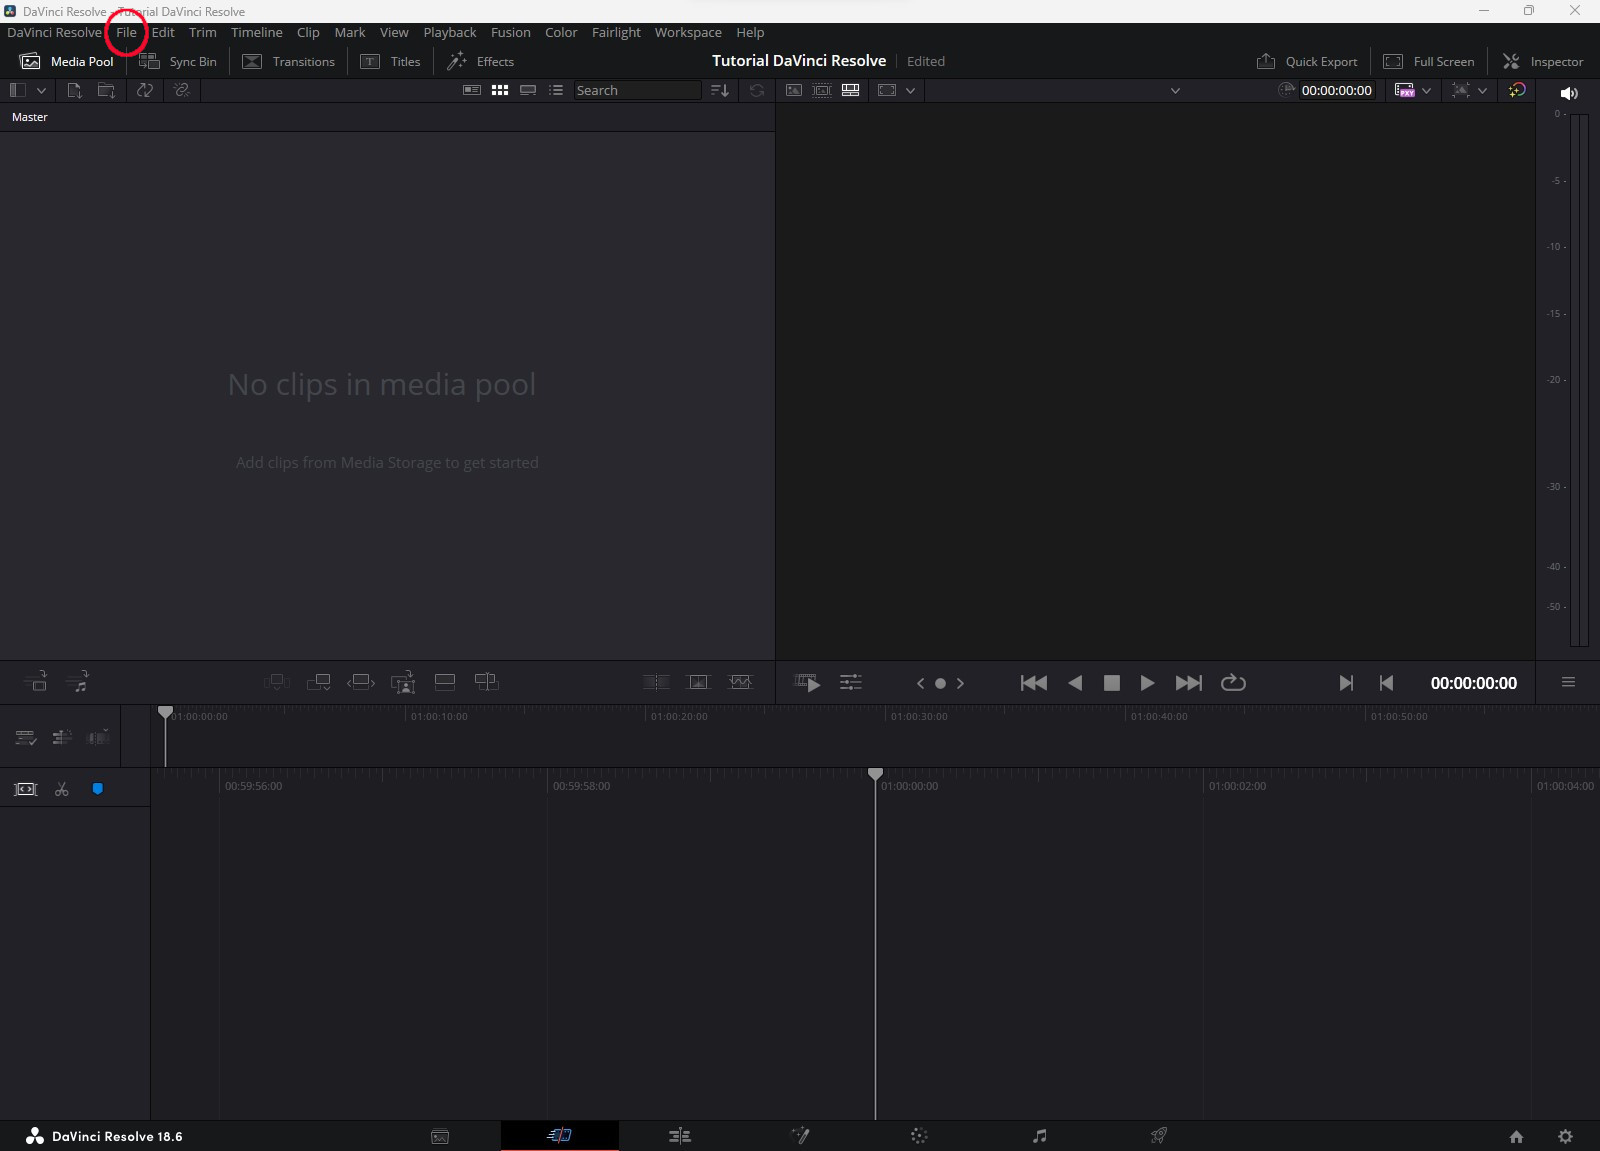Open the Timeline menu
The width and height of the screenshot is (1600, 1151).
coord(256,32)
